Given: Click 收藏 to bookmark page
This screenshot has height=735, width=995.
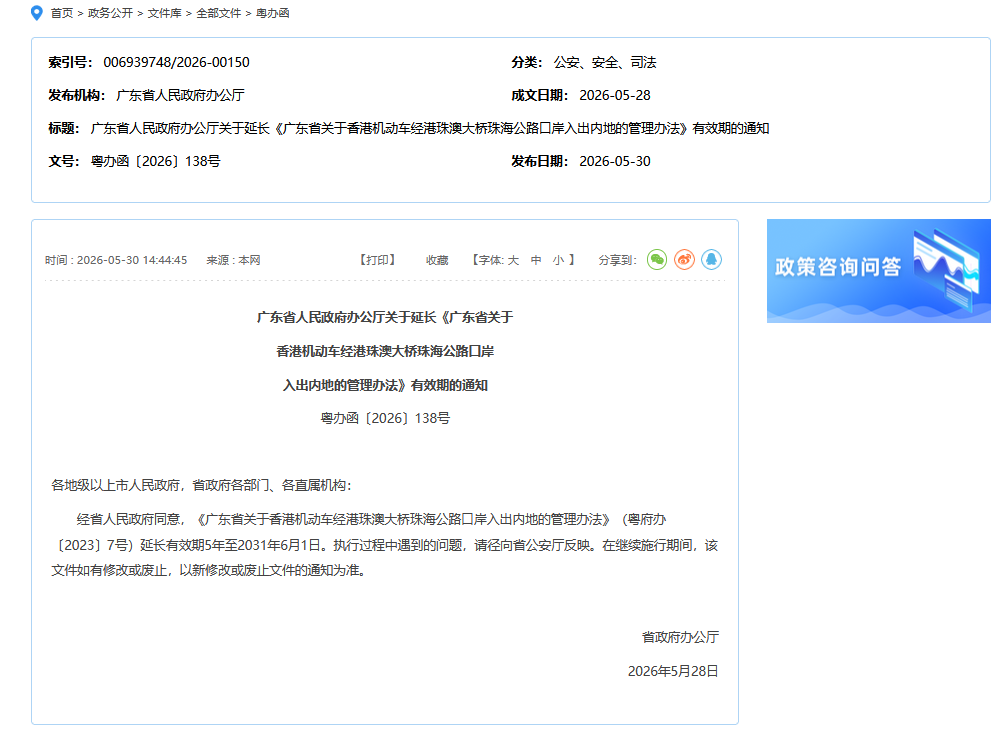Looking at the screenshot, I should click(x=437, y=260).
